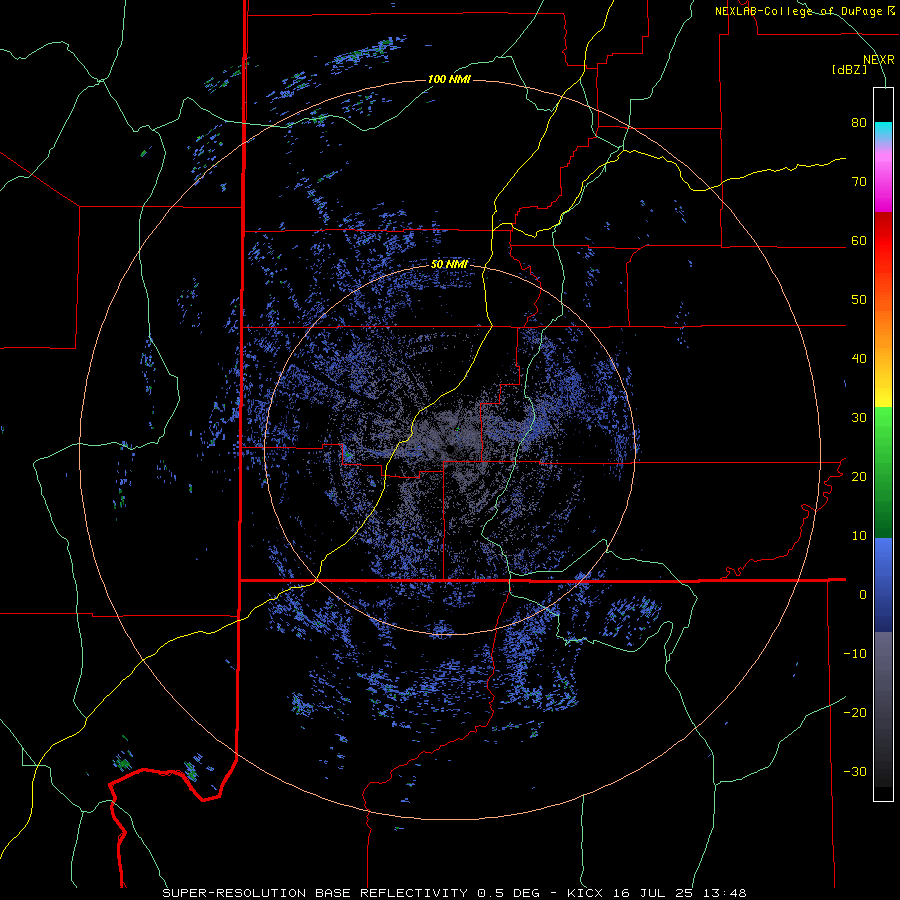This screenshot has height=900, width=900.
Task: Click the "100 NMI" range ring label
Action: click(x=449, y=79)
